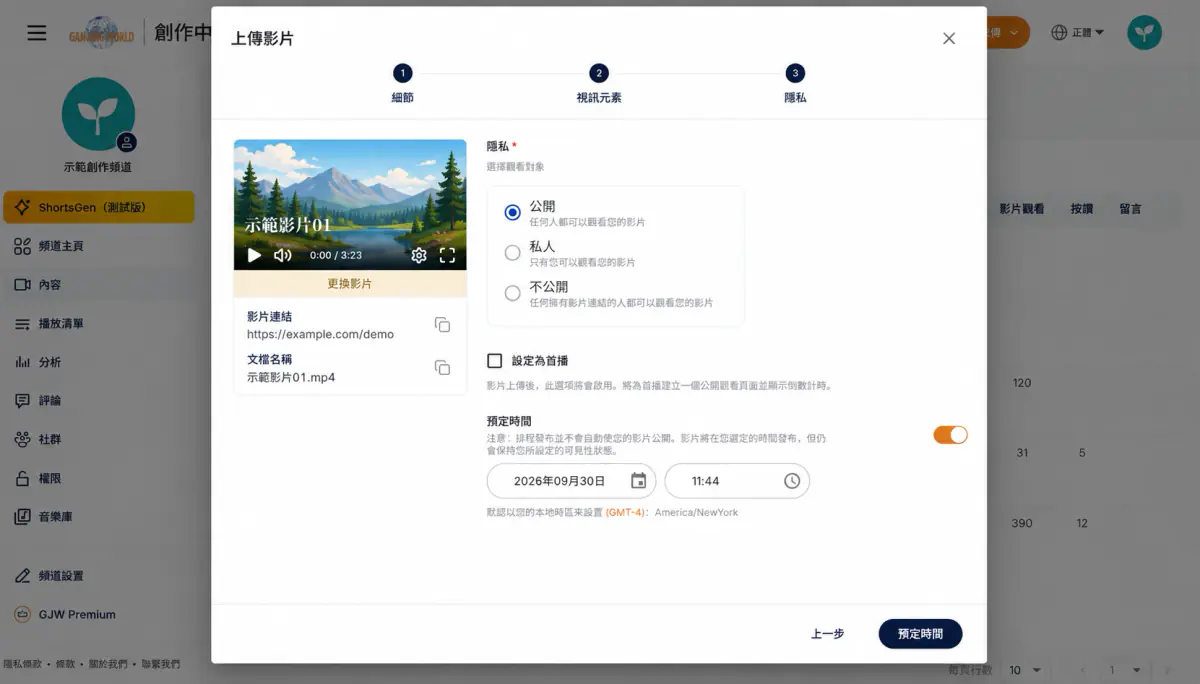Open the orange upload dropdown arrow

click(x=1015, y=33)
